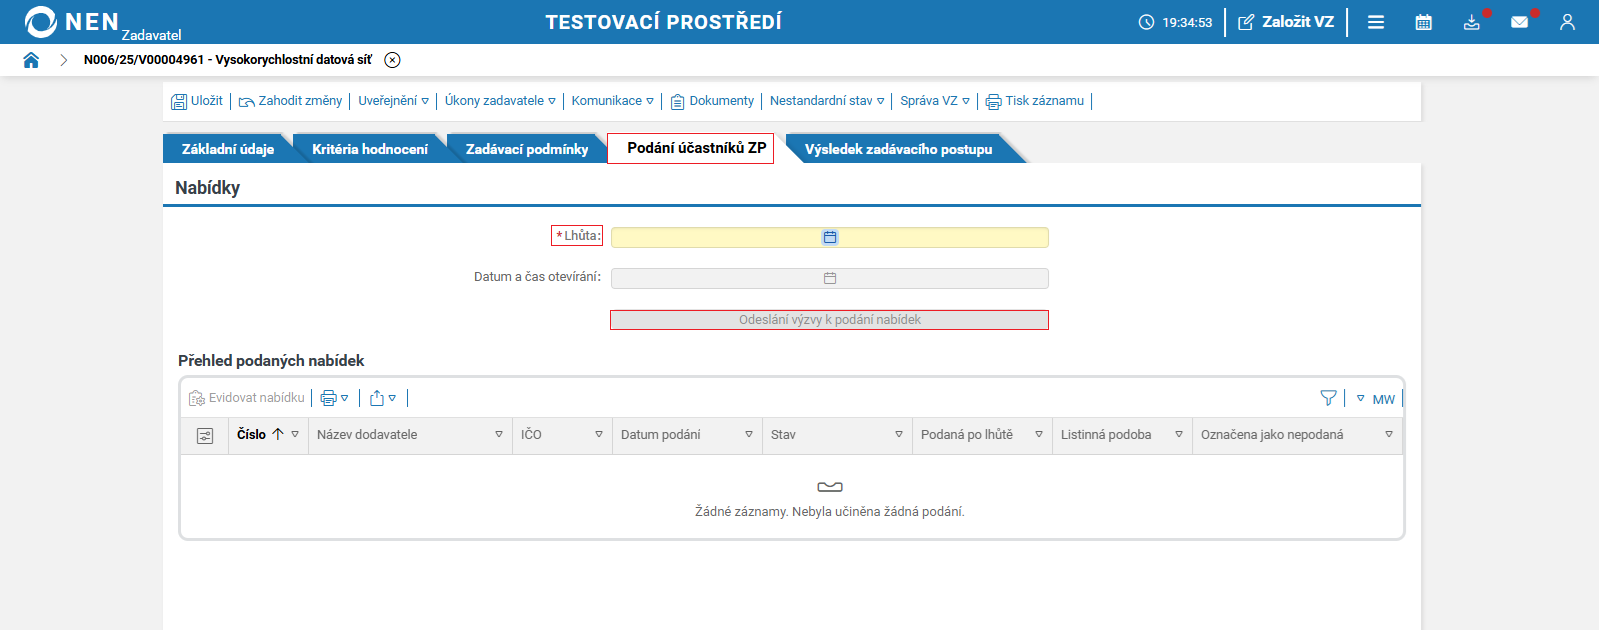The width and height of the screenshot is (1599, 630).
Task: Click Zahodit změny
Action: [290, 101]
